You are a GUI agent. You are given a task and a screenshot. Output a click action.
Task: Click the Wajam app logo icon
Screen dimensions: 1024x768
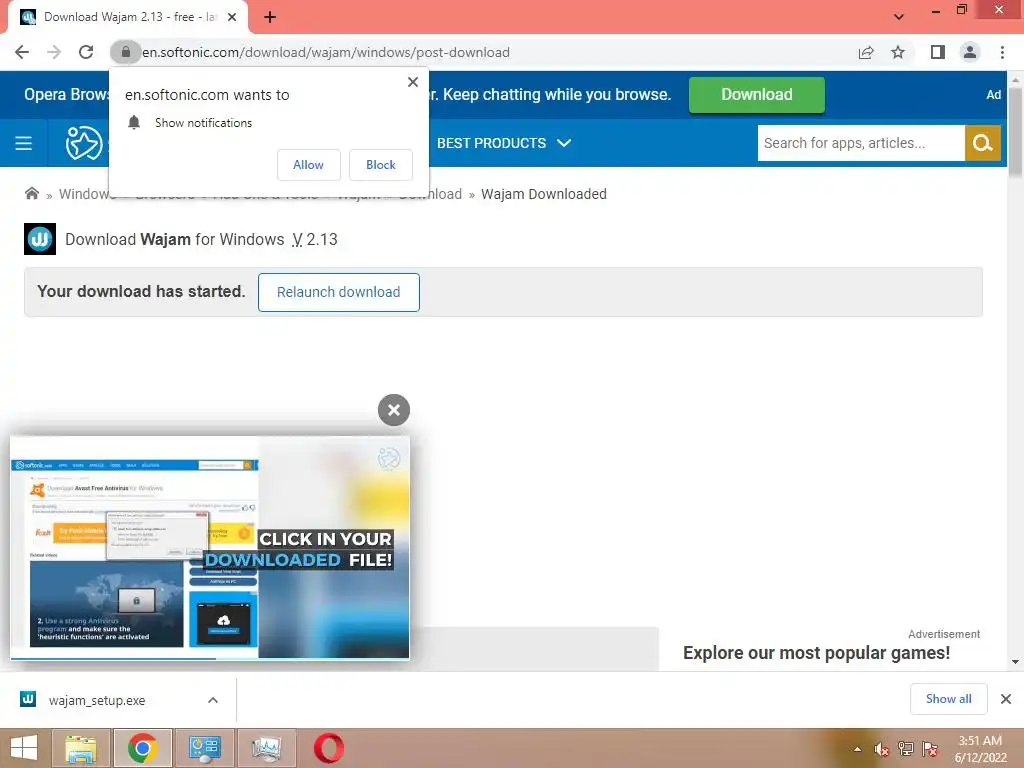pos(40,239)
